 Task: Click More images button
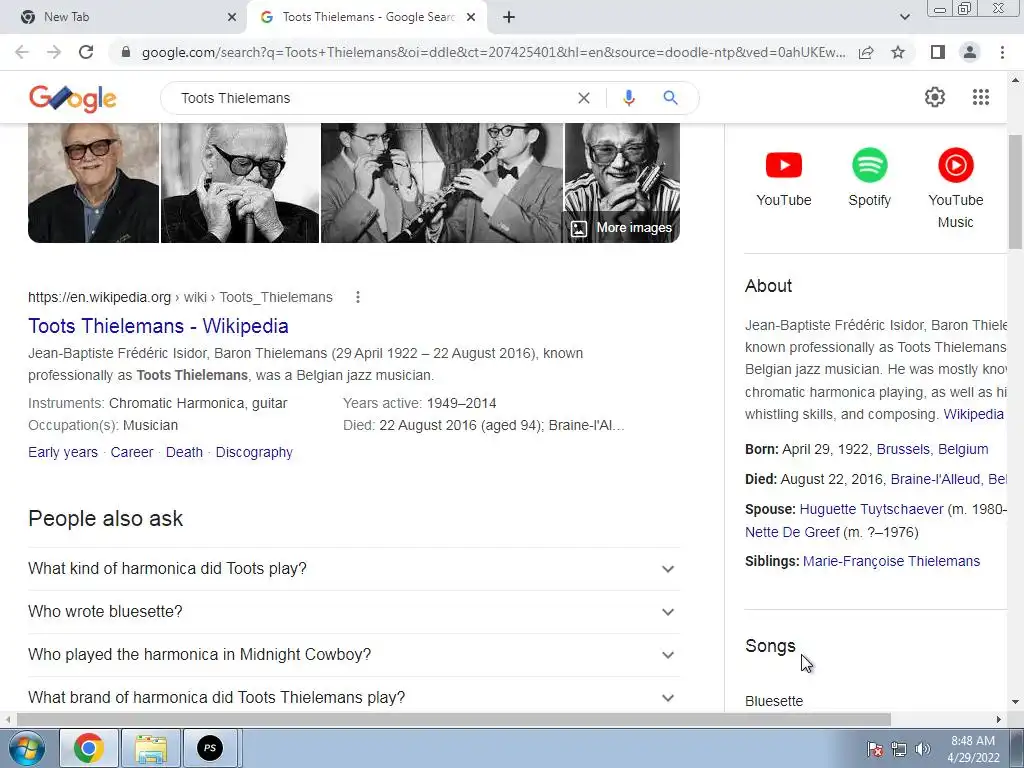pyautogui.click(x=621, y=228)
